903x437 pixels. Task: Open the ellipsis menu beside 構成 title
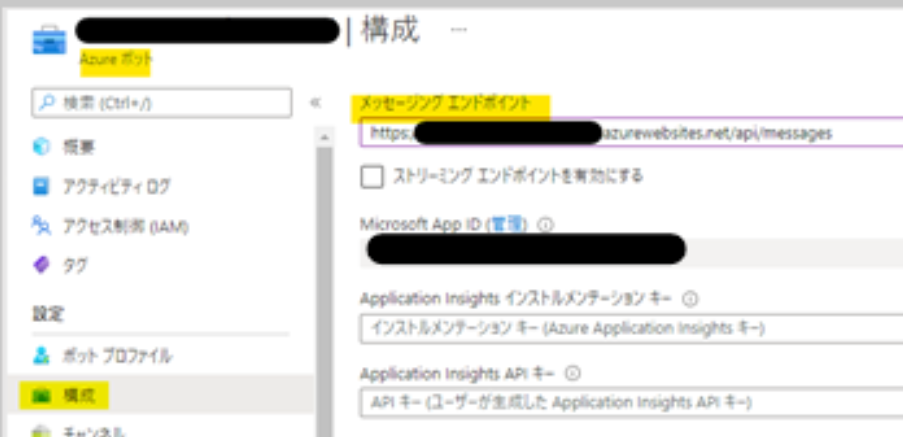point(458,30)
